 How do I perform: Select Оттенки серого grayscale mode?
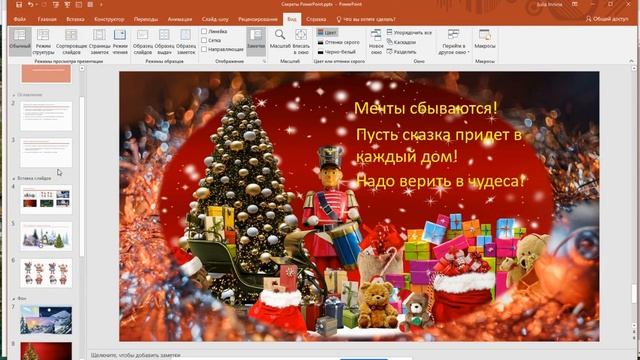pos(338,42)
